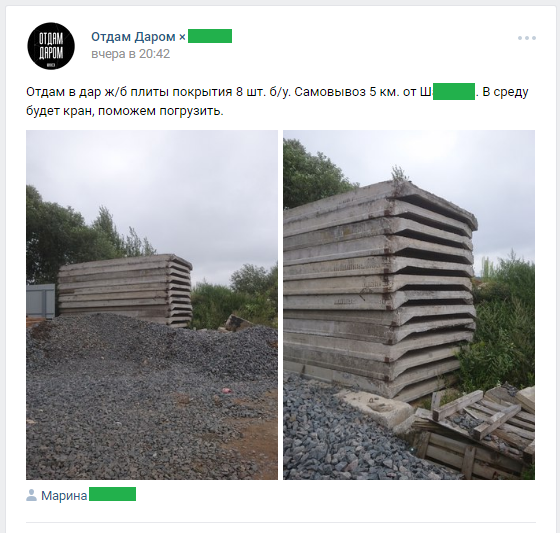Viewport: 560px width, 533px height.
Task: Click the × separator in post header
Action: pyautogui.click(x=182, y=37)
